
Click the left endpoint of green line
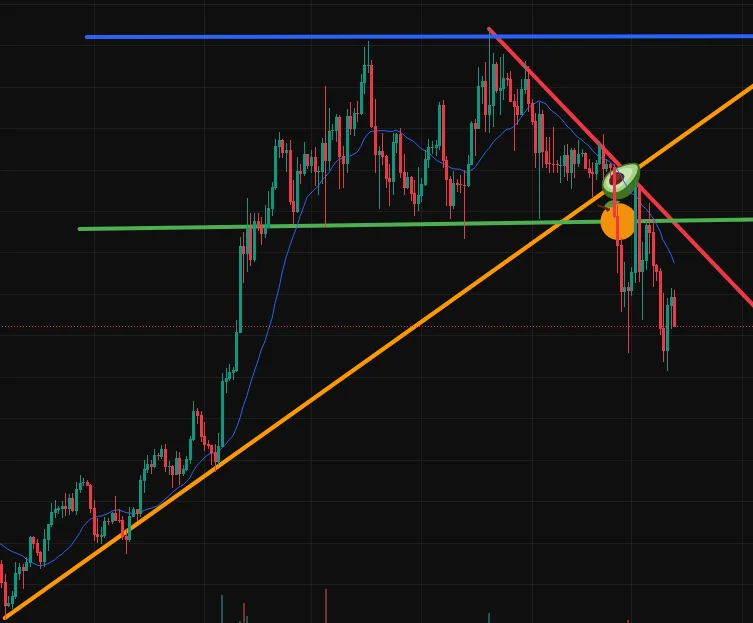80,229
